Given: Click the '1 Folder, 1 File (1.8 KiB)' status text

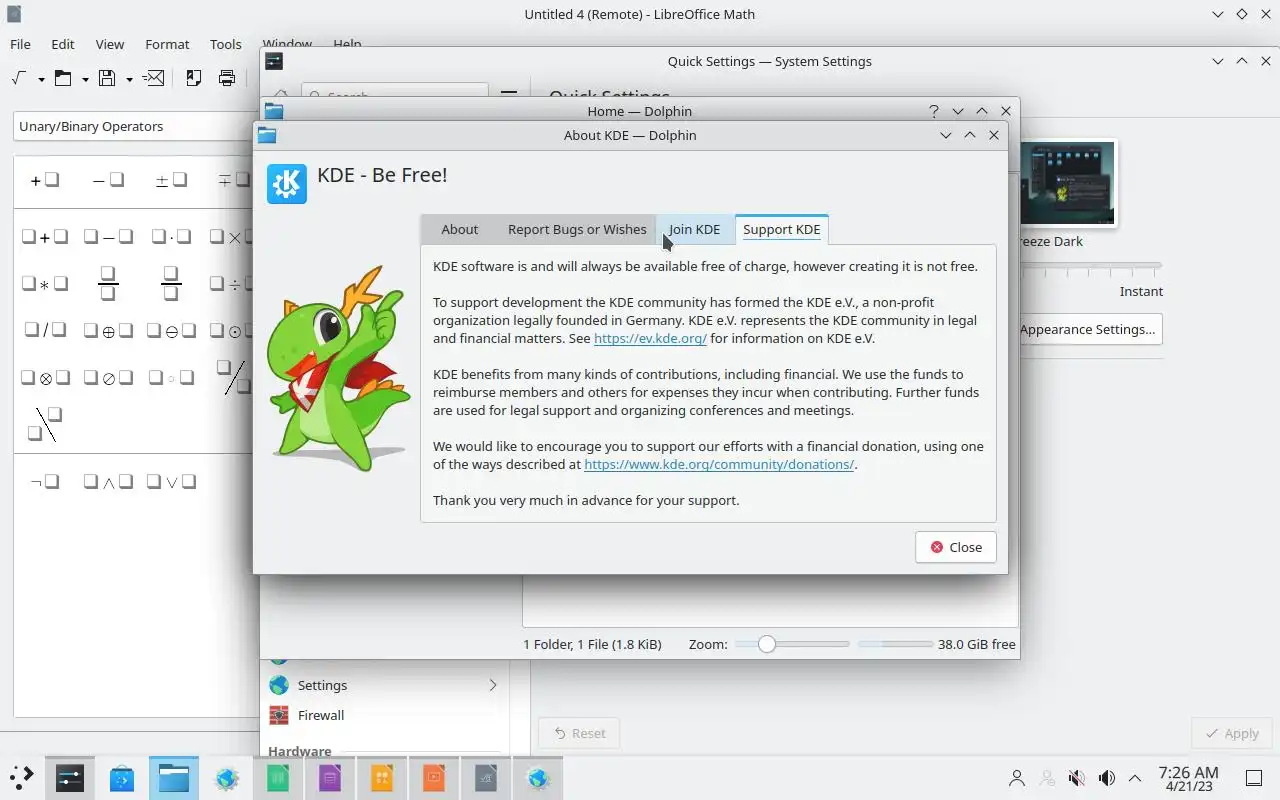Looking at the screenshot, I should click(x=592, y=644).
